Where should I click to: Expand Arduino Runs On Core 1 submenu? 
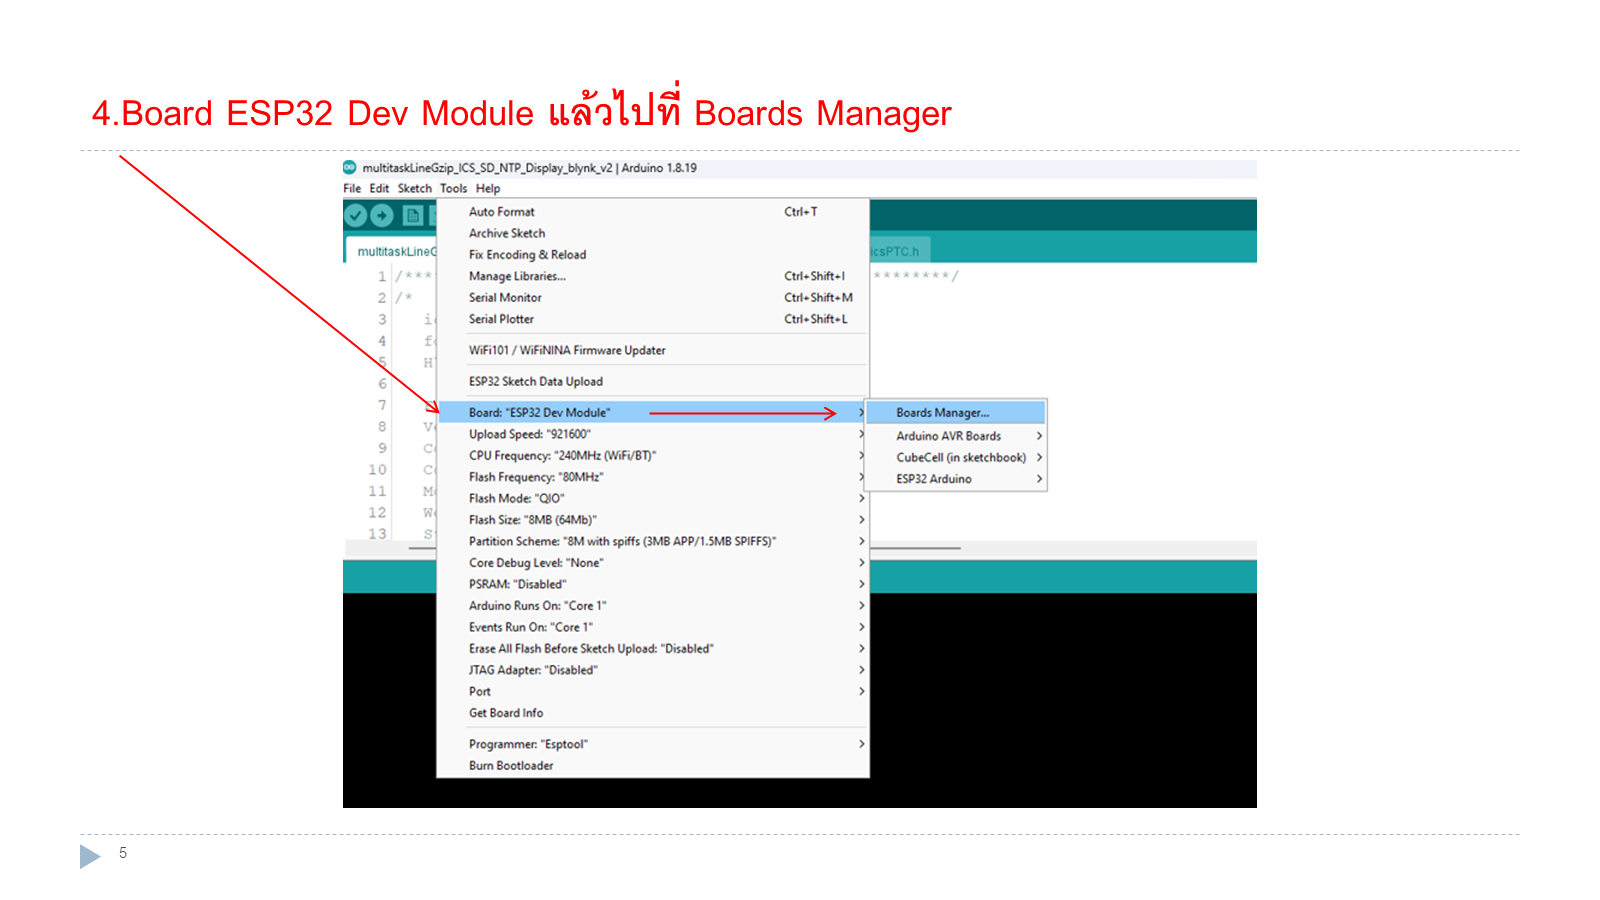[x=653, y=606]
